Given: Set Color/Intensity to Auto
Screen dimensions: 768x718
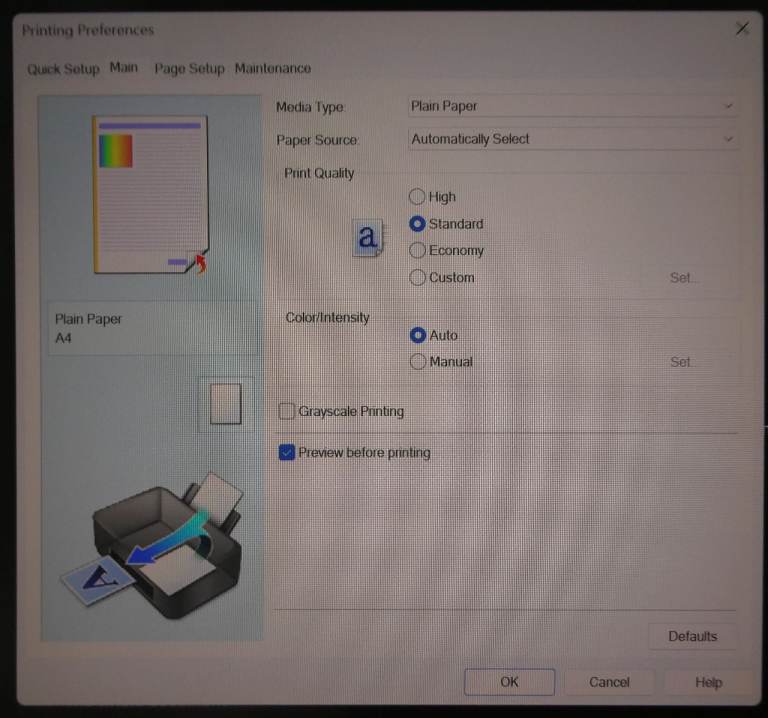Looking at the screenshot, I should pos(418,335).
